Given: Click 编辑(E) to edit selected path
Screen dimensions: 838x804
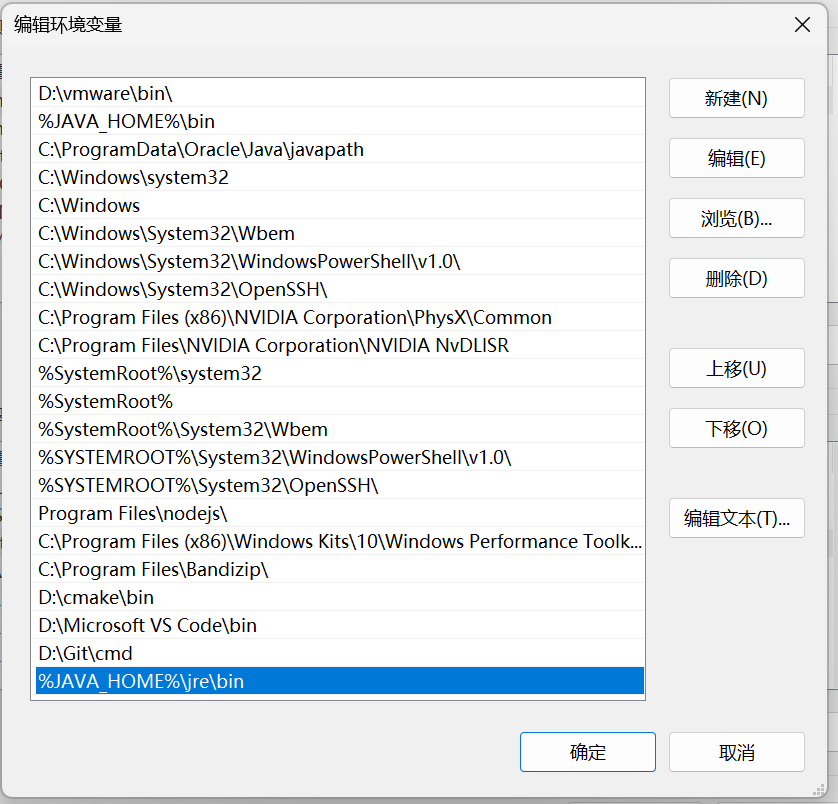Looking at the screenshot, I should [x=736, y=158].
